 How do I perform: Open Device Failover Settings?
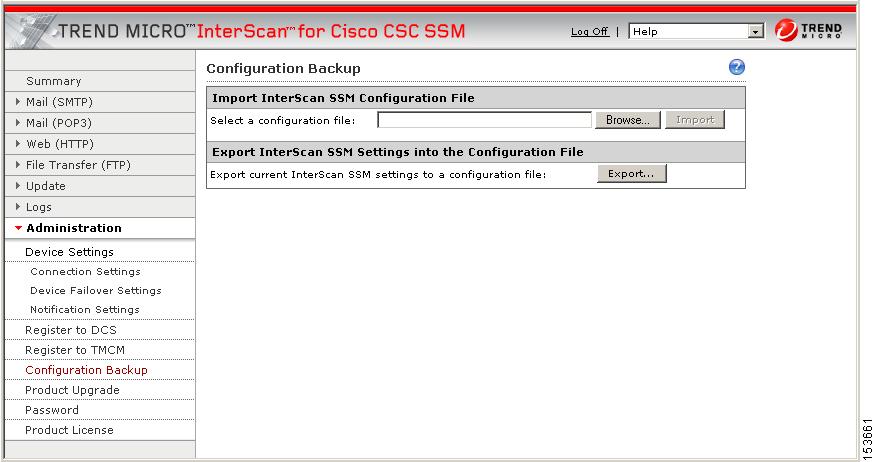[95, 291]
